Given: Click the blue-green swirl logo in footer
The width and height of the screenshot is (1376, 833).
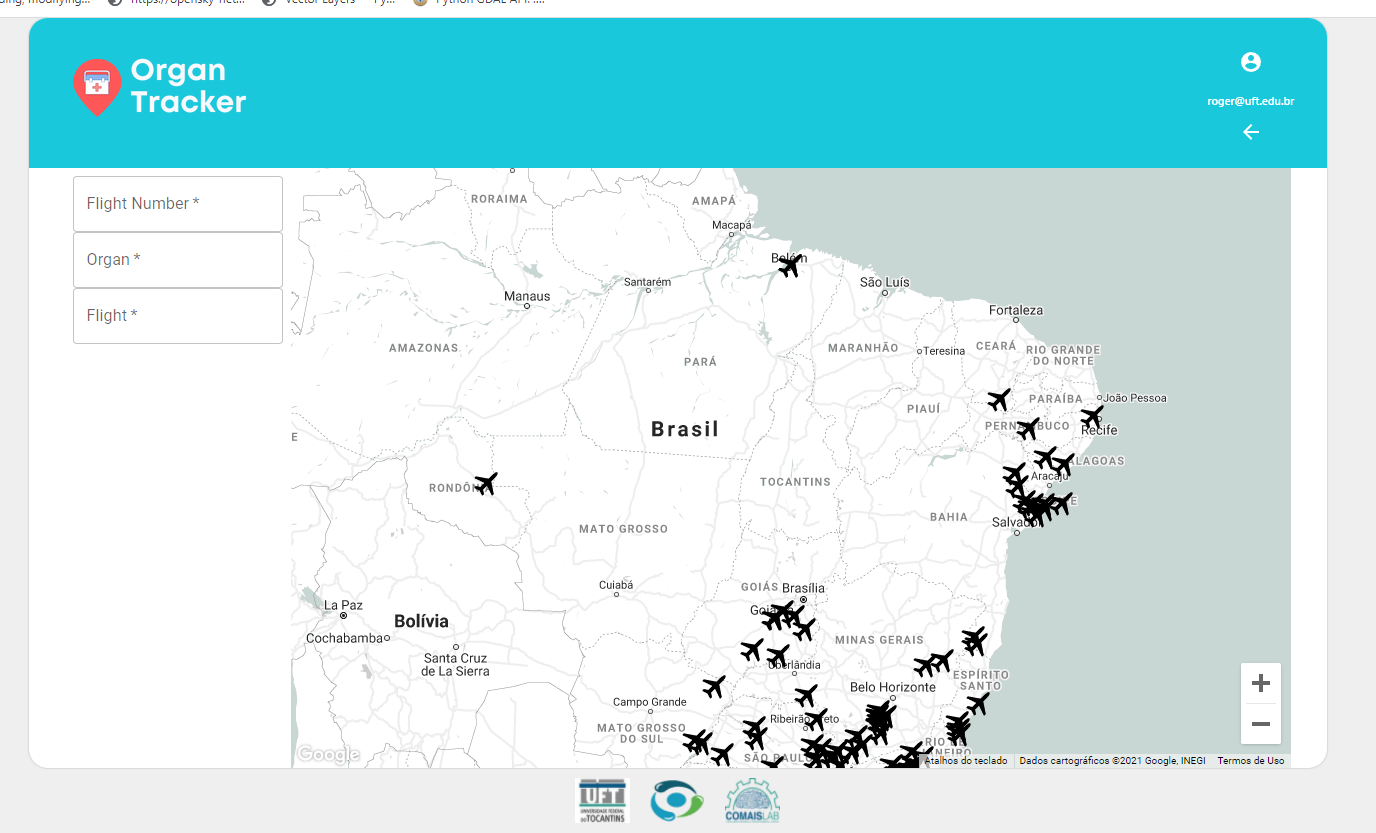Looking at the screenshot, I should [x=677, y=802].
